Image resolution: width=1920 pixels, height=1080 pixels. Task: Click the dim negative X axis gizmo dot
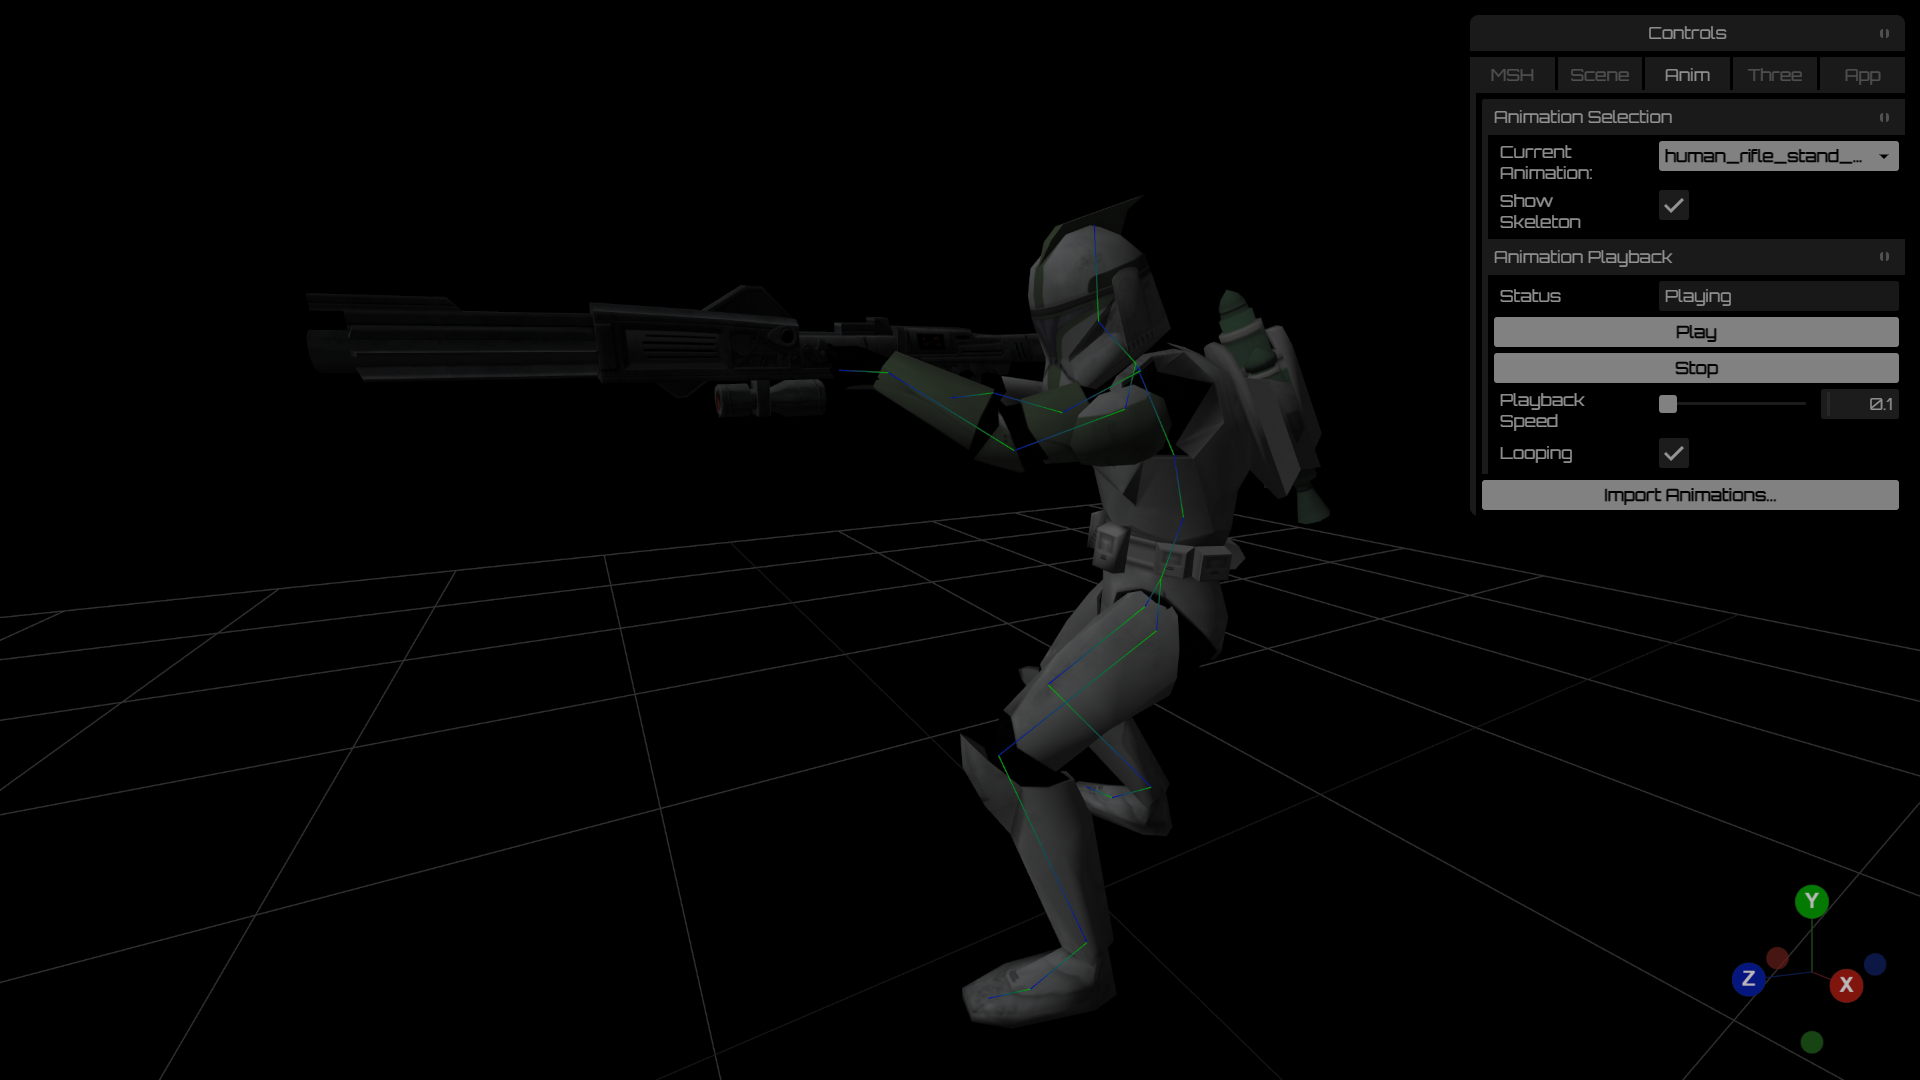tap(1777, 958)
